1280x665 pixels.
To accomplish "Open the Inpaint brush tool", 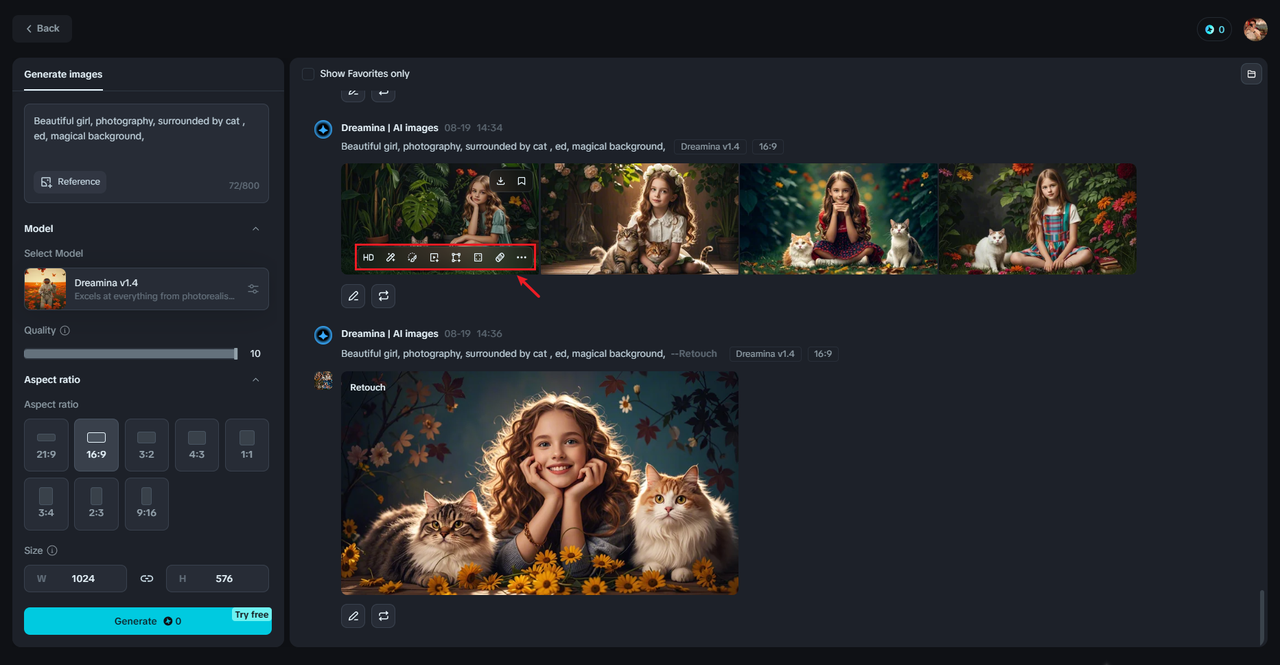I will coord(413,258).
